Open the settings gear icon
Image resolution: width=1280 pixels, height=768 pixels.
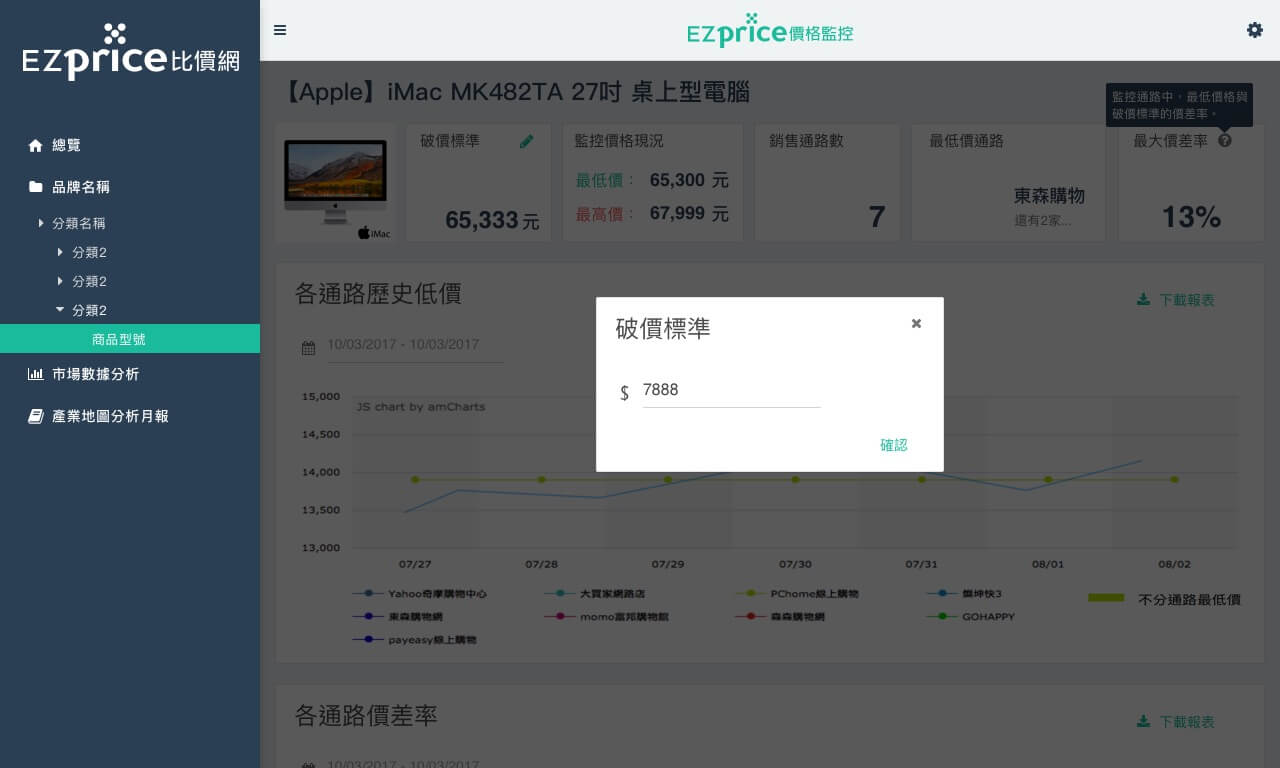[1255, 30]
